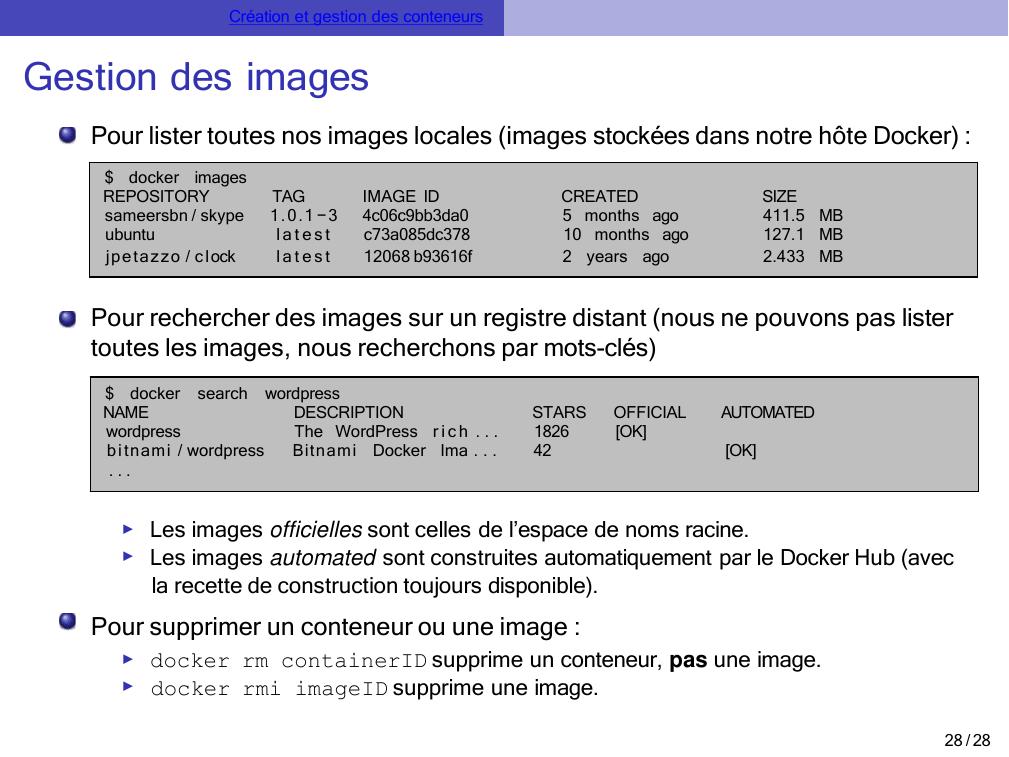Click the blue bullet beside "Pour rechercher des images"
1009x757 pixels.
pyautogui.click(x=67, y=318)
